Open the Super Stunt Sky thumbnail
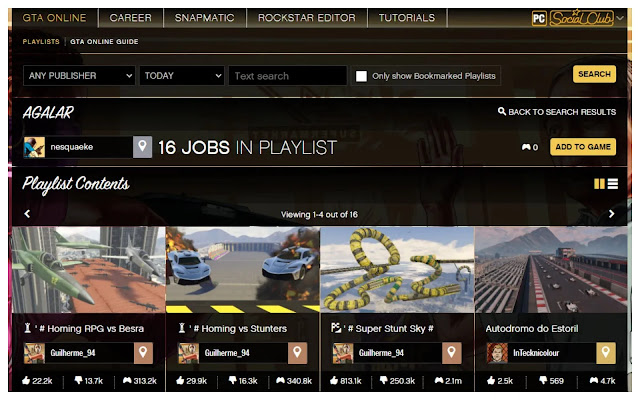The image size is (640, 400). point(398,270)
